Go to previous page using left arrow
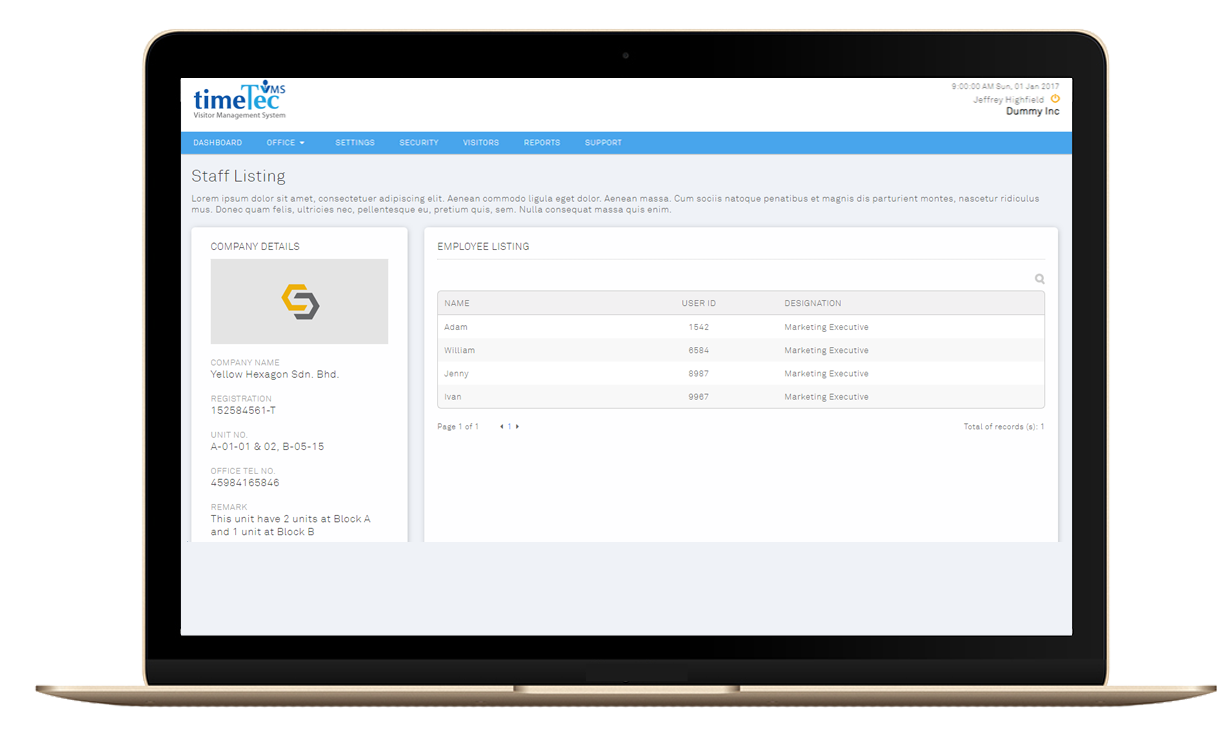The height and width of the screenshot is (729, 1217). click(501, 427)
